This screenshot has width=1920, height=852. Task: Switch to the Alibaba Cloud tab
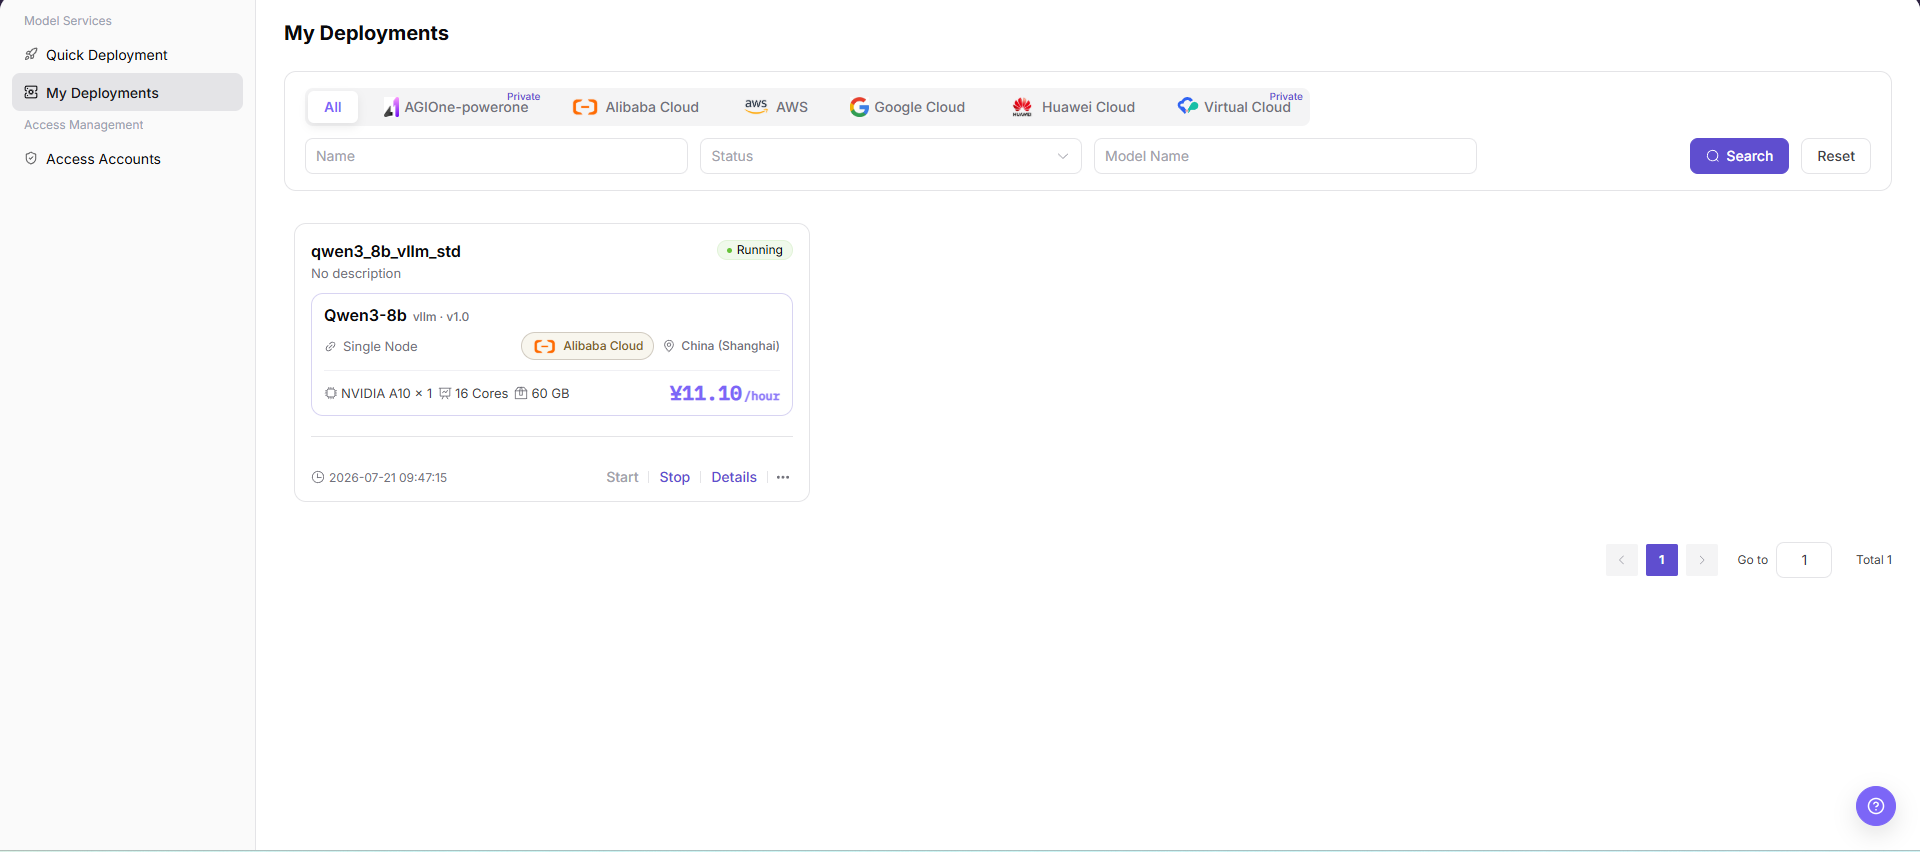click(636, 107)
